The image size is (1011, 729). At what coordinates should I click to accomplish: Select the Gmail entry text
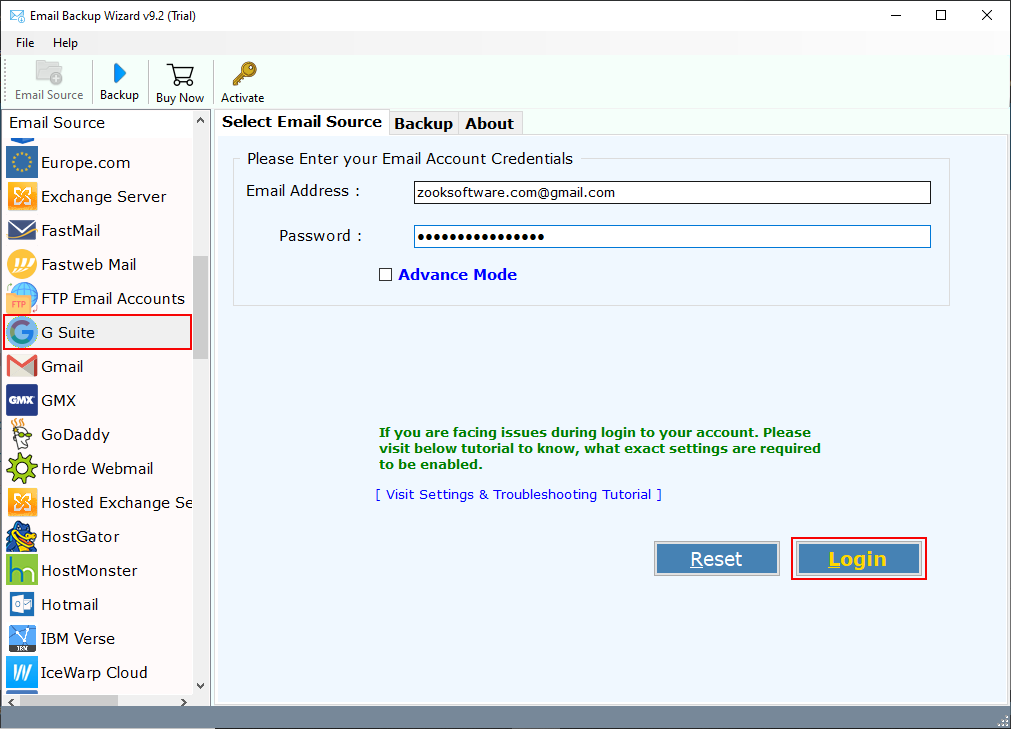pos(62,367)
